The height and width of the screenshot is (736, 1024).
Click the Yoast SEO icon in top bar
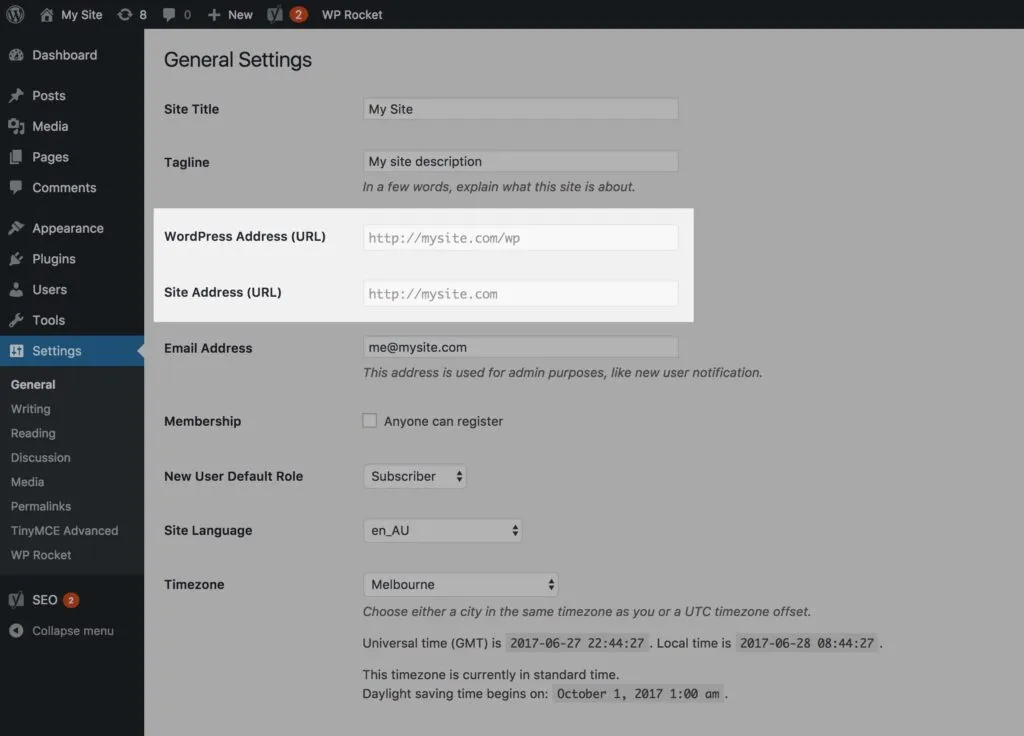(x=273, y=14)
